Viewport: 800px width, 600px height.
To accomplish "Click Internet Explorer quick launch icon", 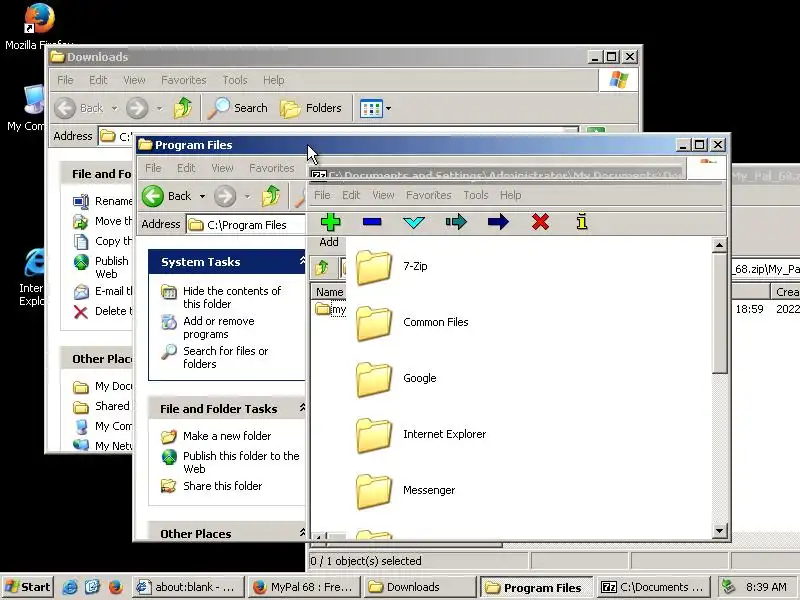I will coord(70,587).
